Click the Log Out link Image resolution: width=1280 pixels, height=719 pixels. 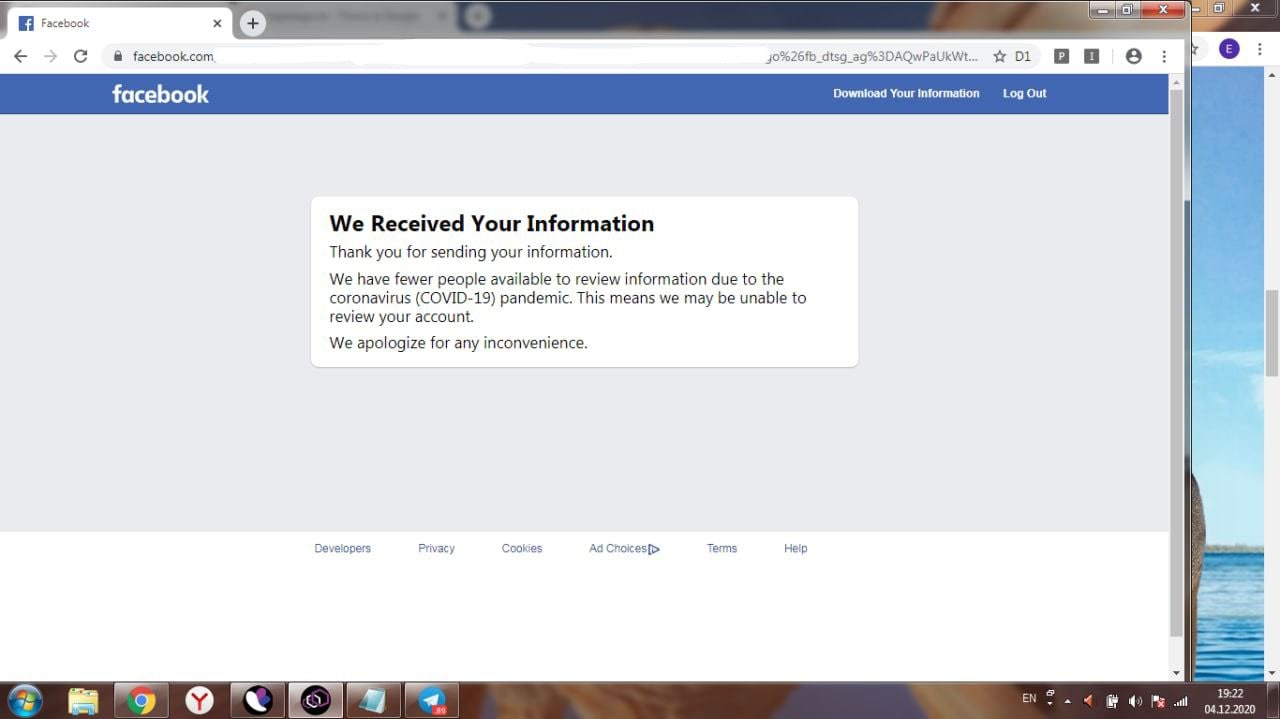[1024, 93]
